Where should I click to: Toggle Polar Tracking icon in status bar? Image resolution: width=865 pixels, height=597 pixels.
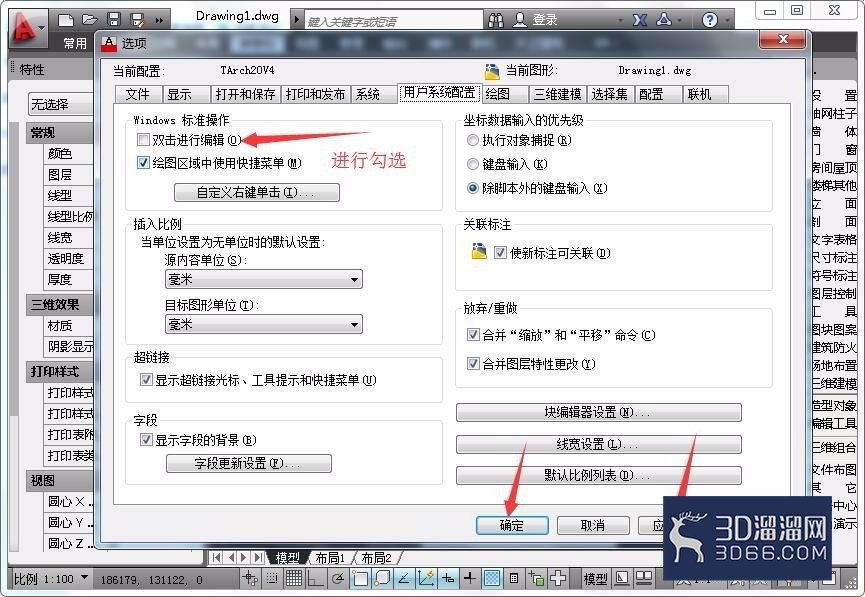(338, 578)
